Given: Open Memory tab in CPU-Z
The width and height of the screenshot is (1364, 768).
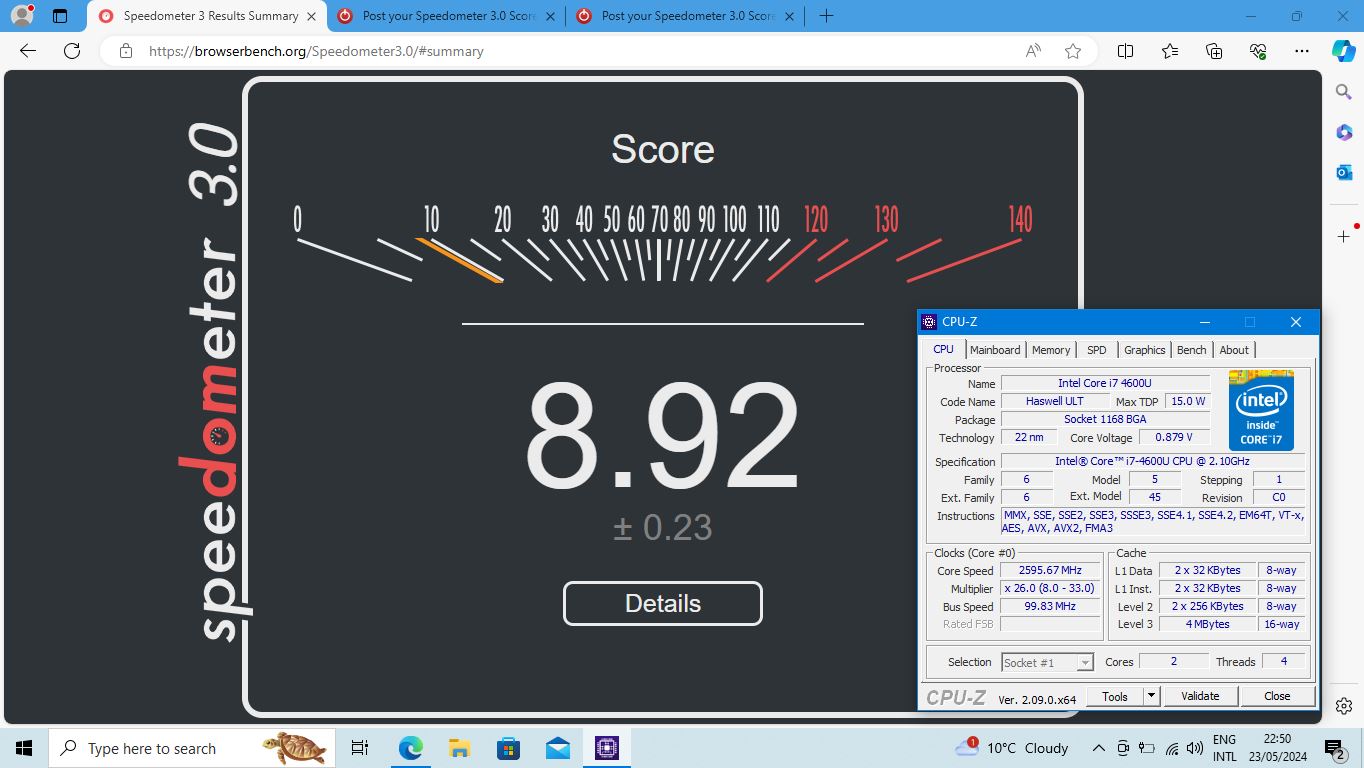Looking at the screenshot, I should (1051, 350).
